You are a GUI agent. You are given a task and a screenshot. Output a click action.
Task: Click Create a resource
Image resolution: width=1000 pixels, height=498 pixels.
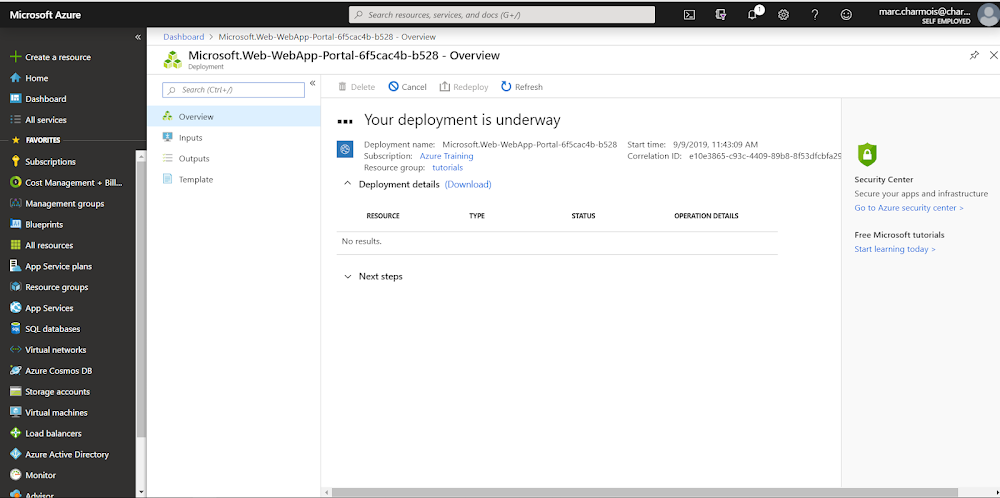pyautogui.click(x=51, y=57)
